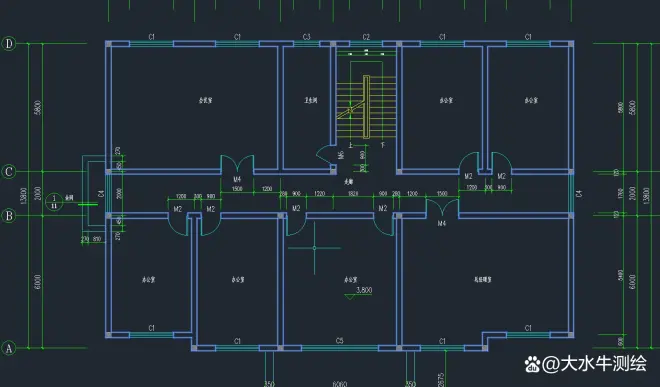The height and width of the screenshot is (387, 660).
Task: Click the 3.800 elevation text
Action: click(x=364, y=290)
